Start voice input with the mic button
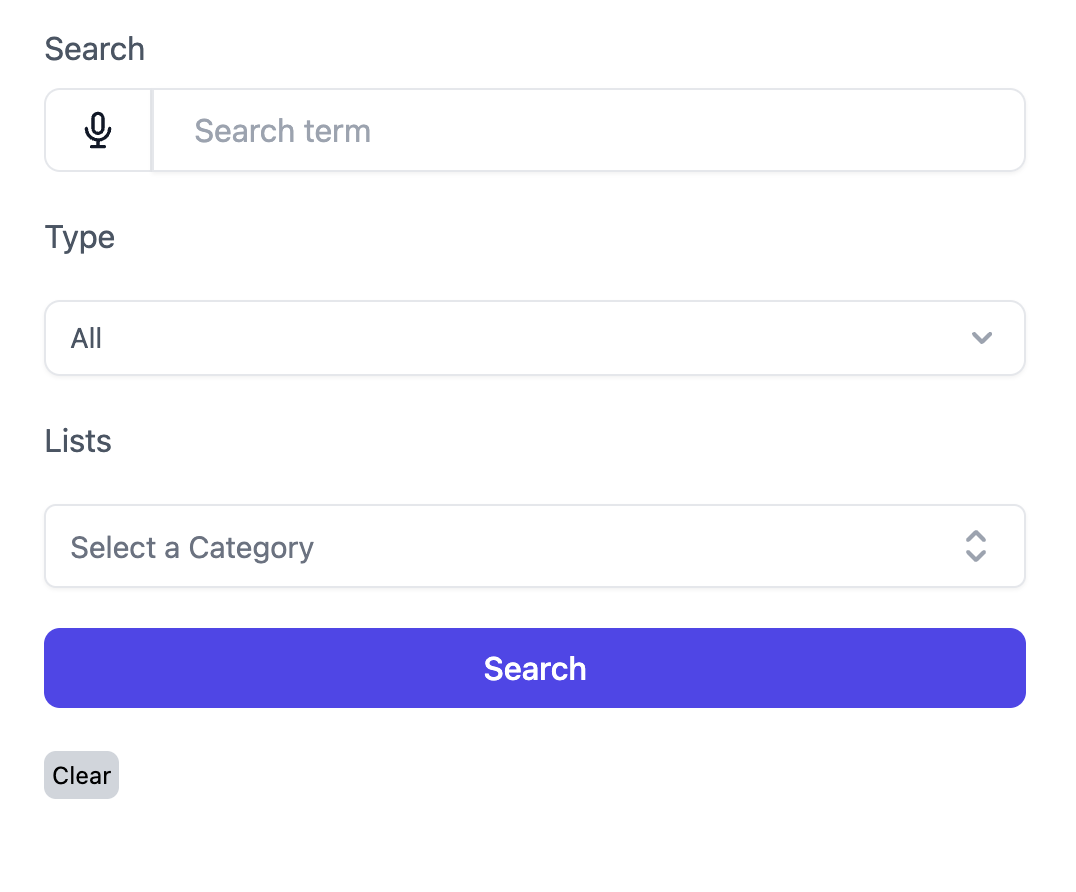1076x892 pixels. point(98,131)
